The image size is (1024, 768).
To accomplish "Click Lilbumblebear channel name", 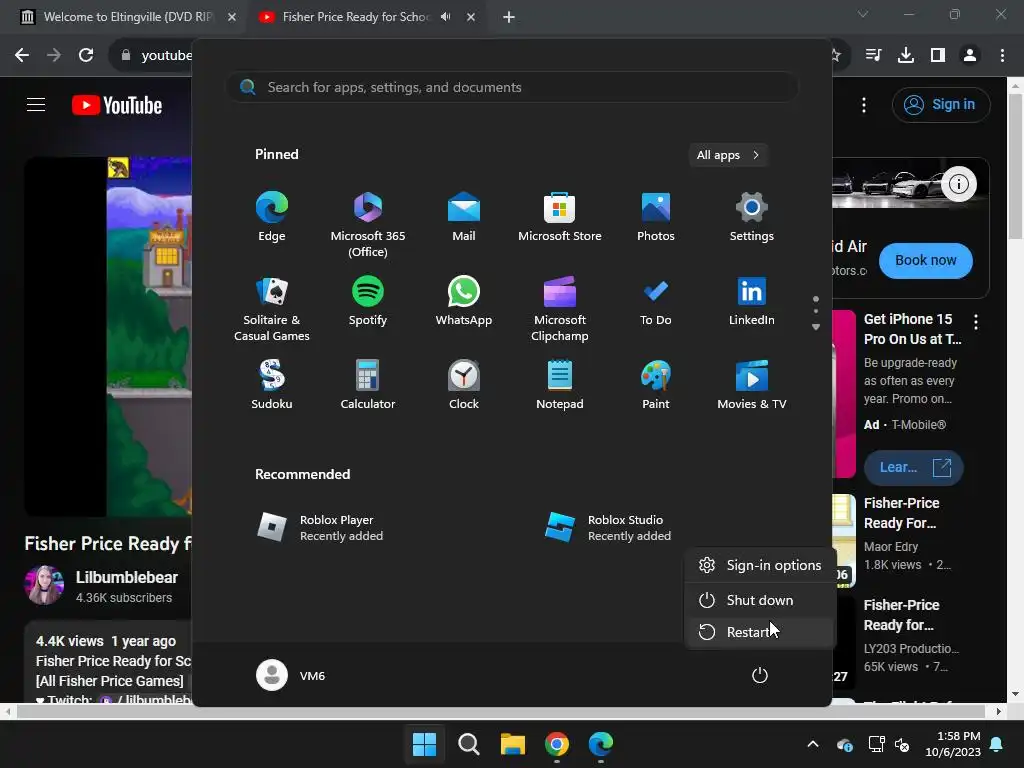I will [x=127, y=577].
